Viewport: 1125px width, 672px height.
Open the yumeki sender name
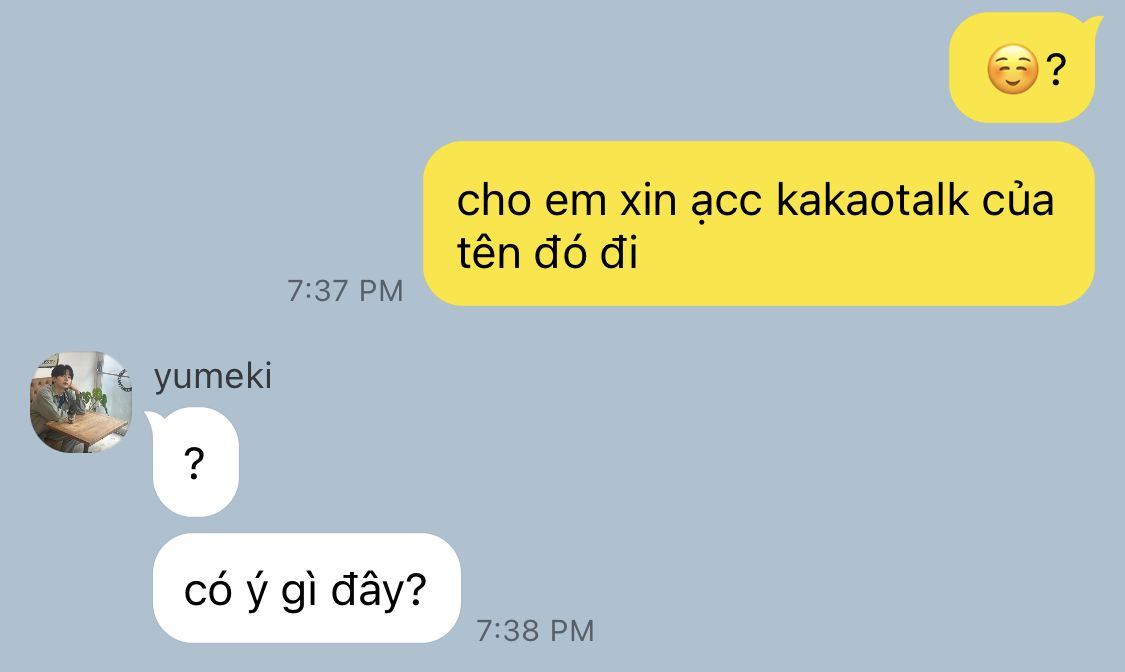tap(213, 377)
